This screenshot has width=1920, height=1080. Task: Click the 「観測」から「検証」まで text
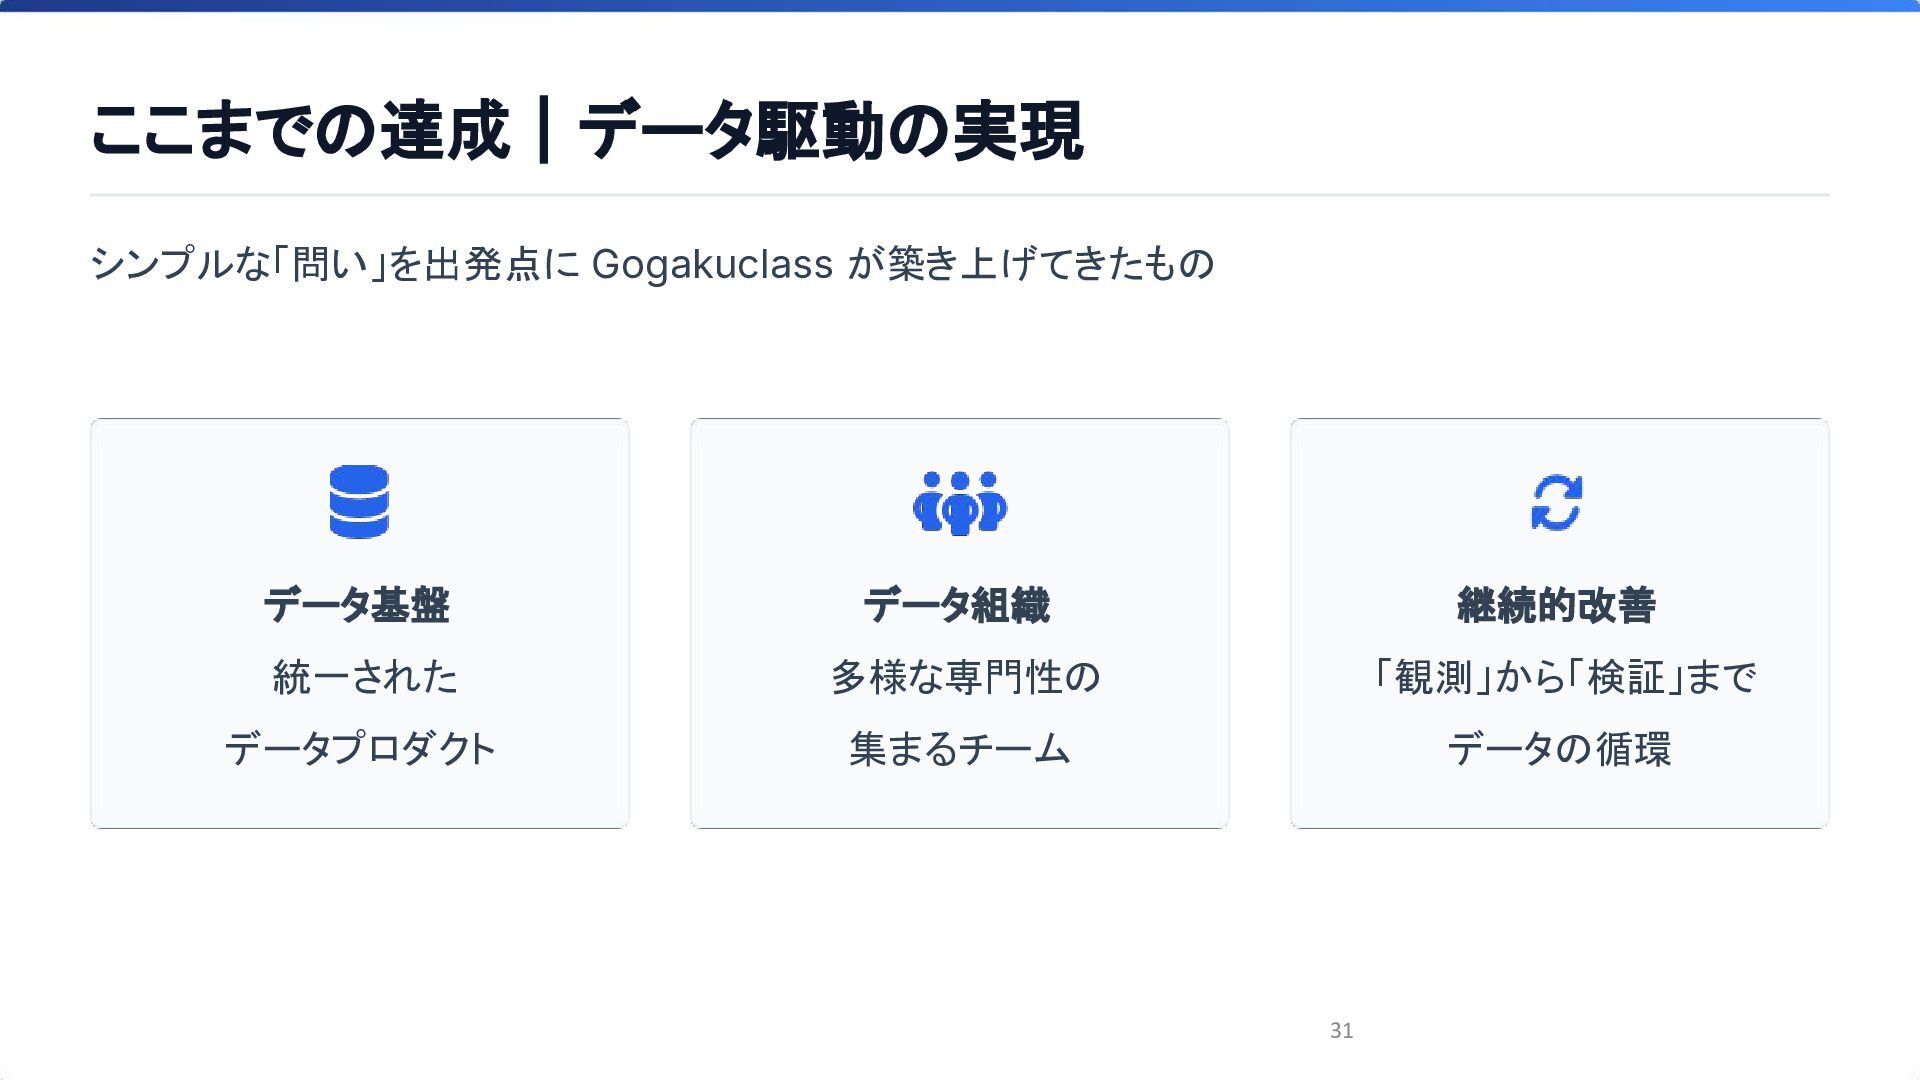pyautogui.click(x=1563, y=677)
